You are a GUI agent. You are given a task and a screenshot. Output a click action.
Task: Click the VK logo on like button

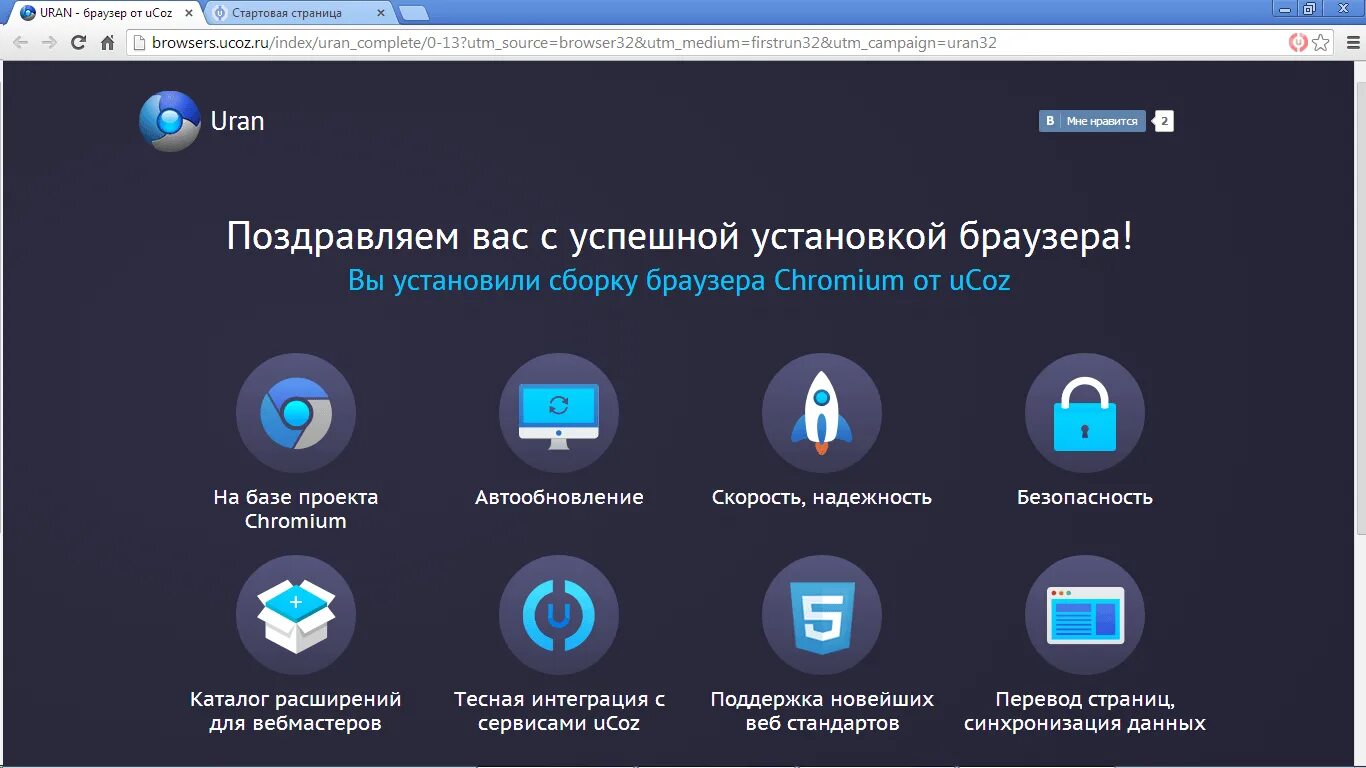tap(1050, 121)
